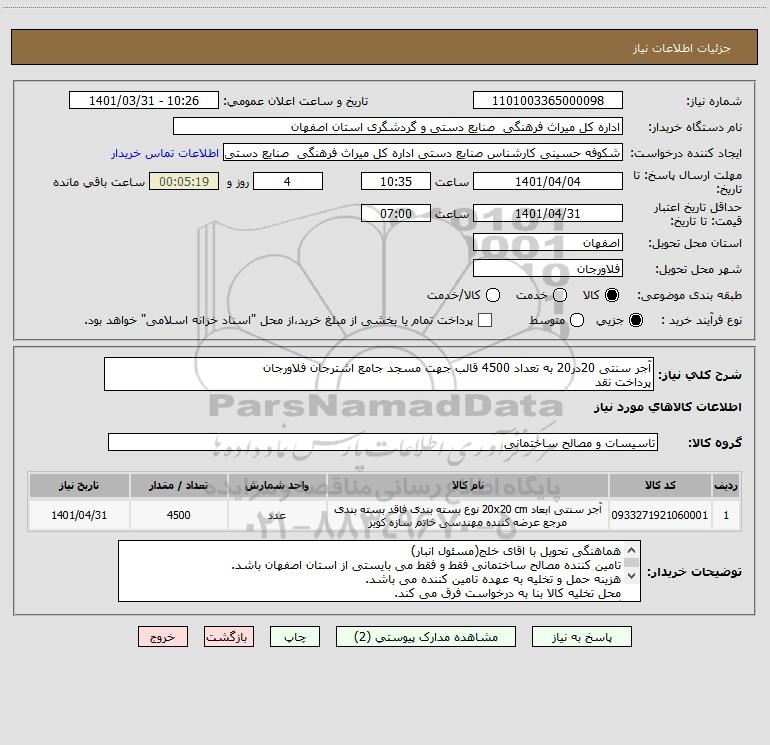Select the متوسط purchase type radio
This screenshot has width=770, height=745.
coord(577,320)
